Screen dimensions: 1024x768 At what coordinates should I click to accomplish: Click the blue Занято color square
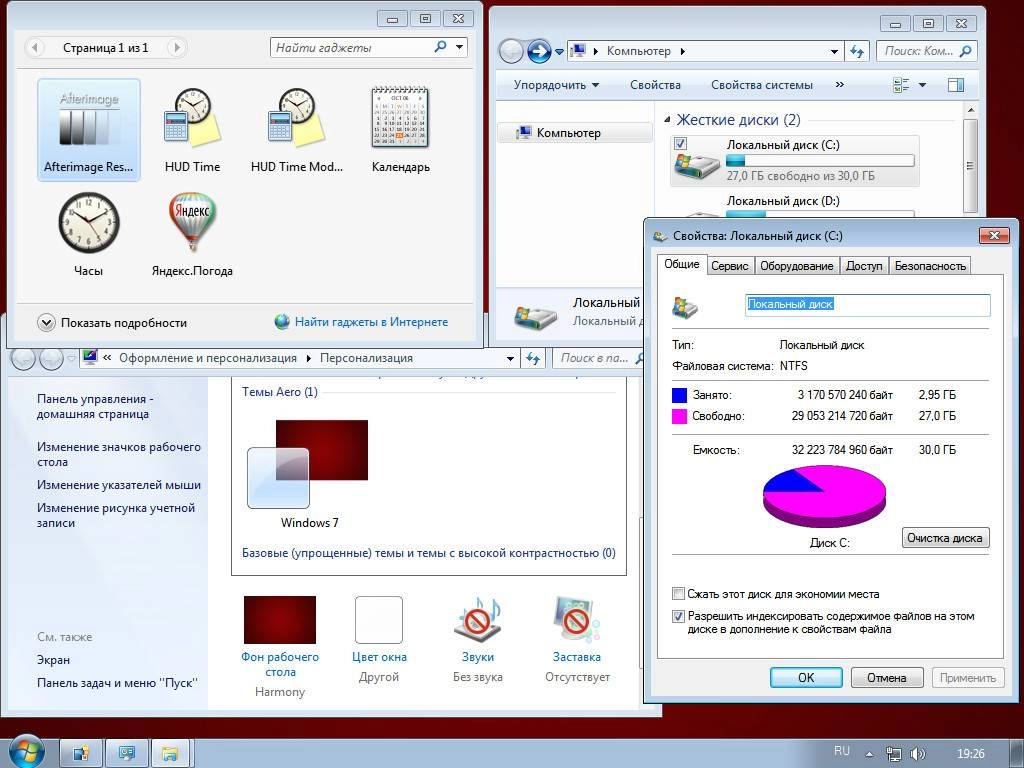pyautogui.click(x=679, y=395)
